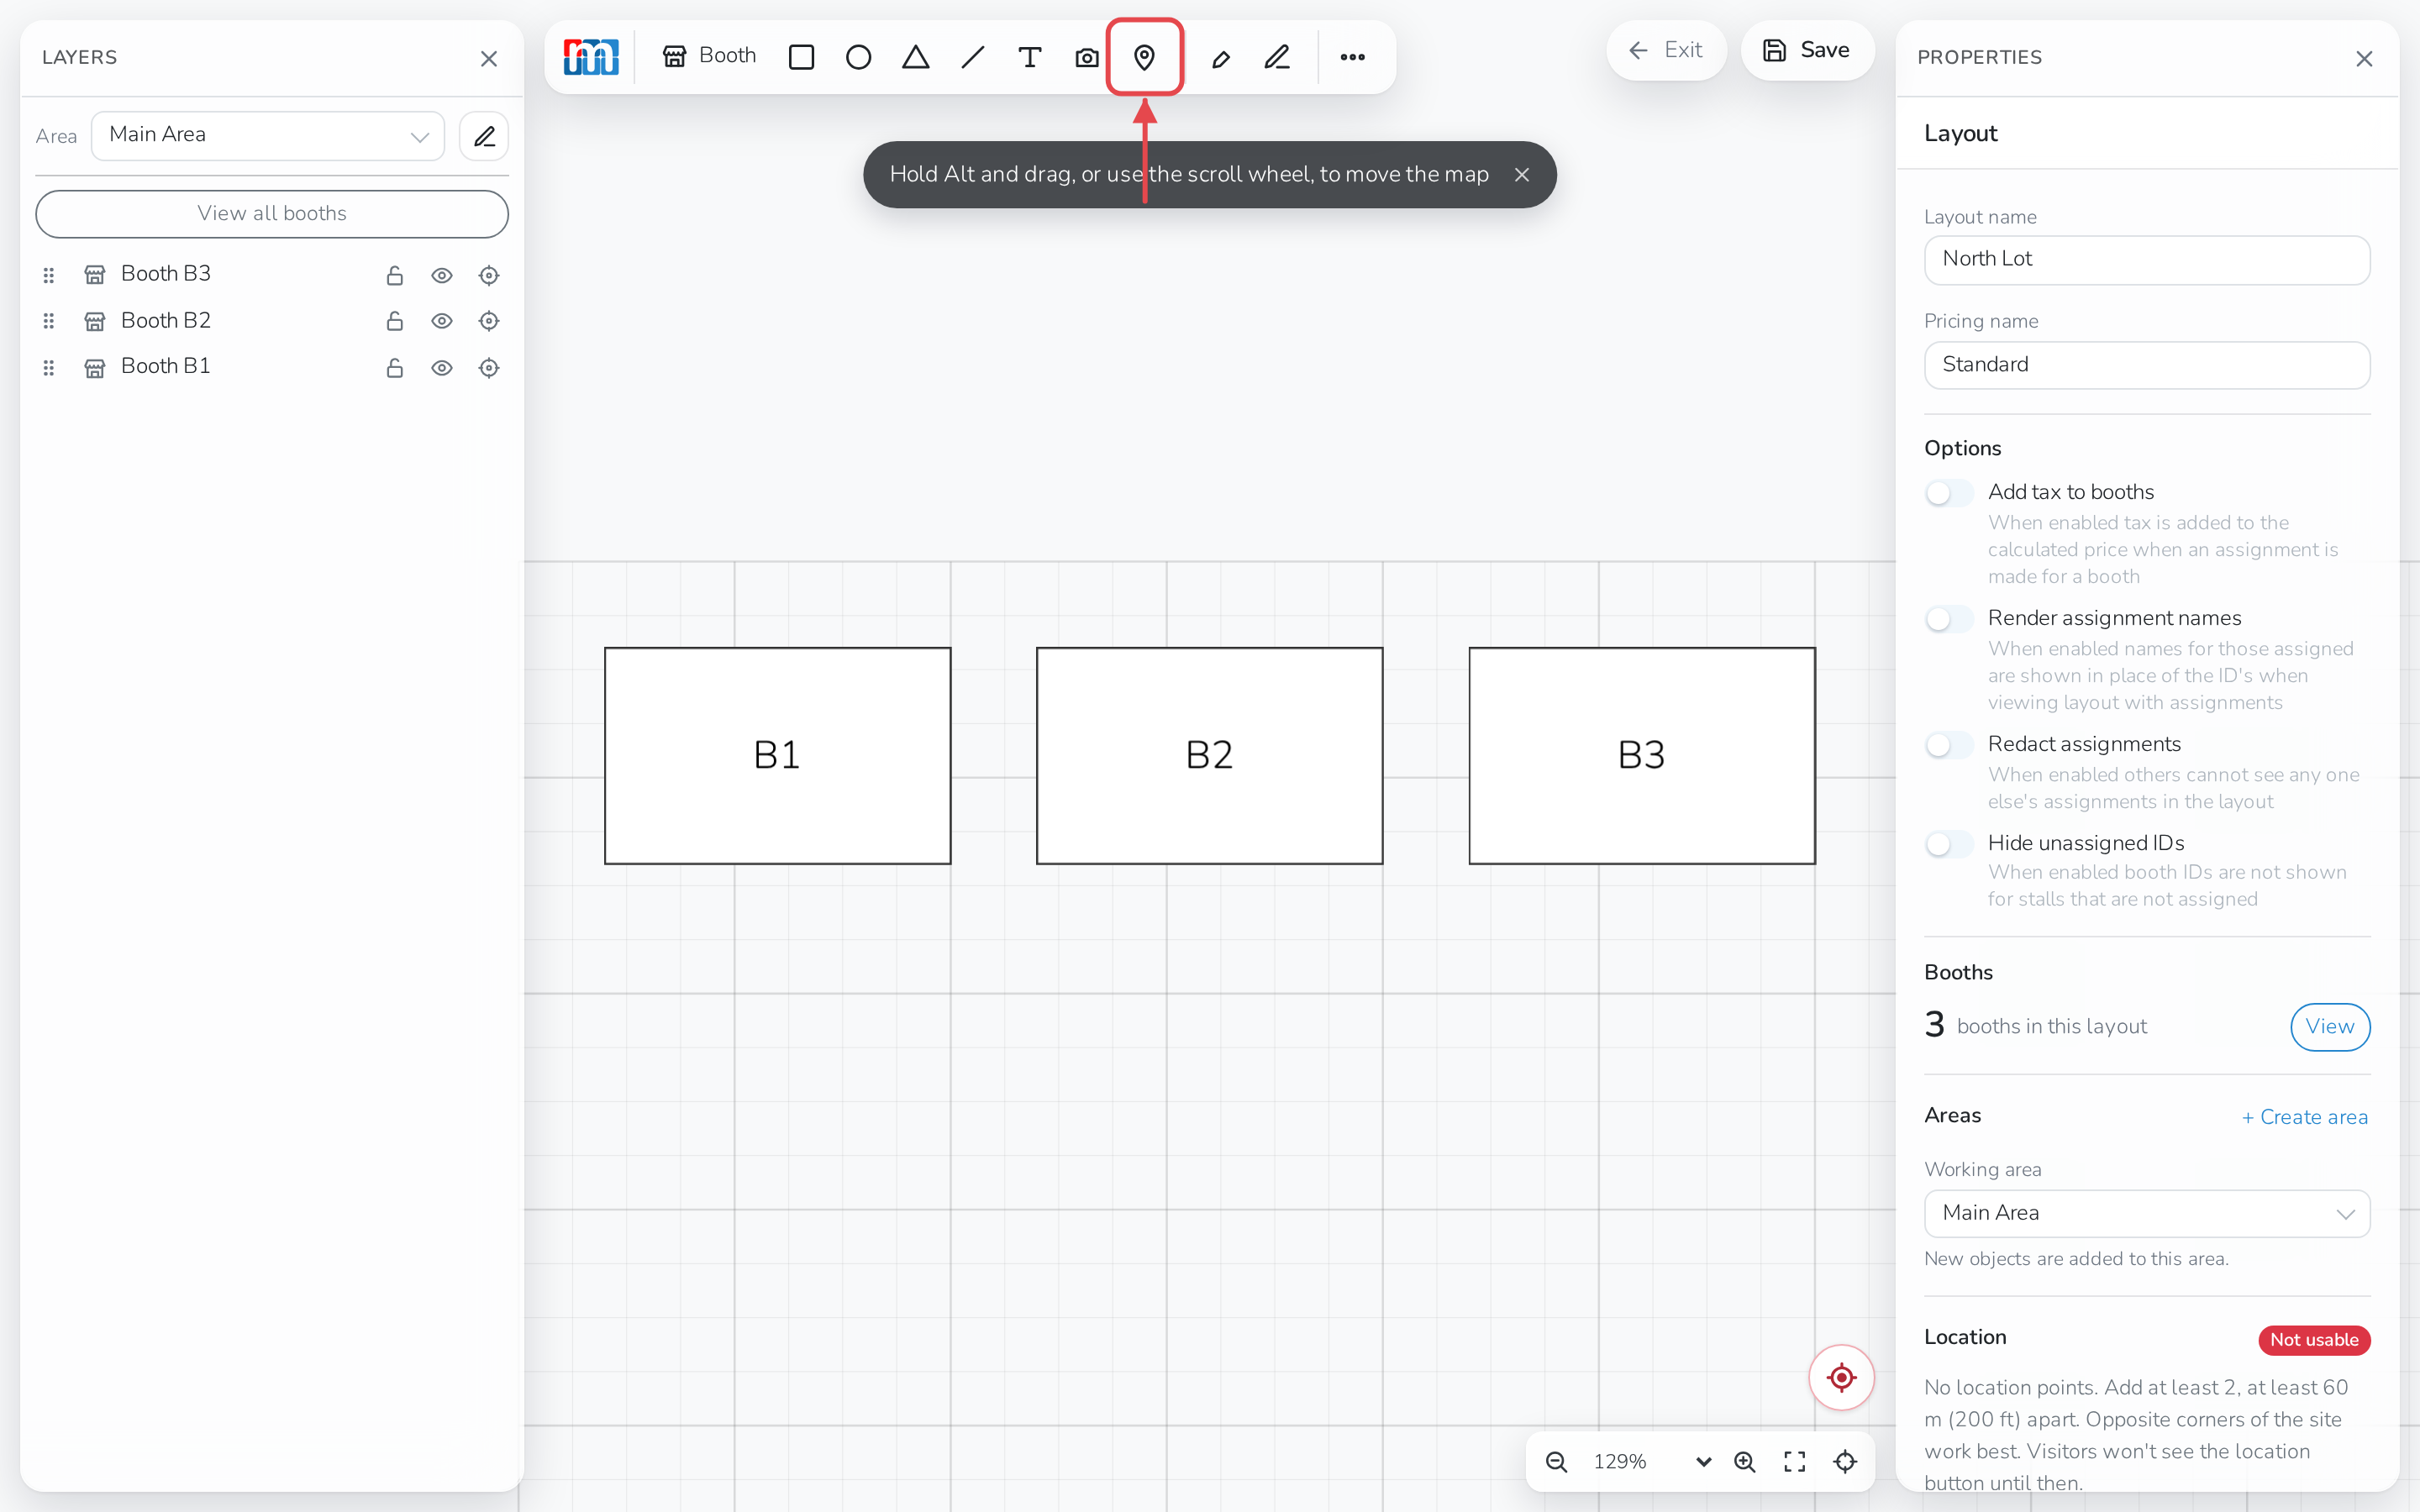Enable Render assignment names toggle
Viewport: 2420px width, 1512px height.
(1948, 619)
